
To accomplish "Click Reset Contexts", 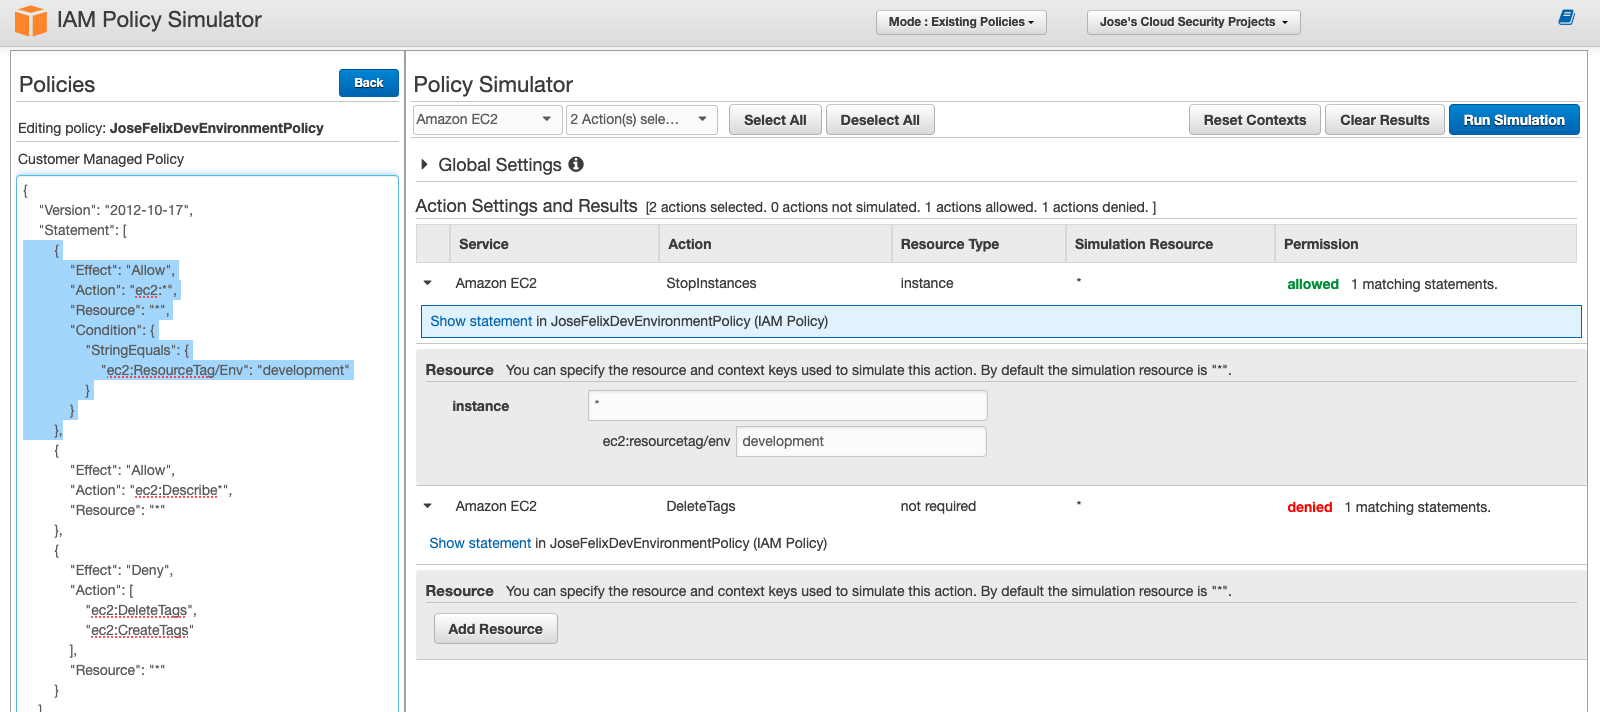I will coord(1255,120).
